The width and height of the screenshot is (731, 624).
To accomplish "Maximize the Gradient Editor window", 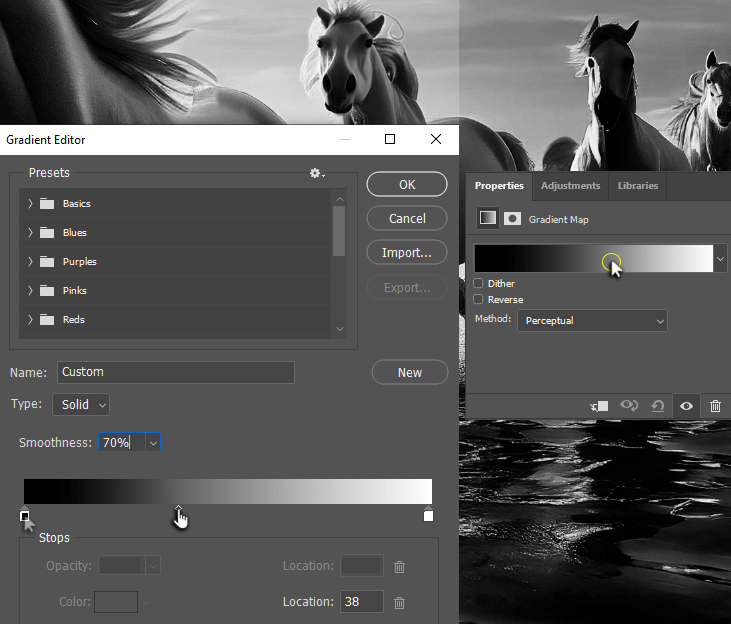I will [x=390, y=139].
